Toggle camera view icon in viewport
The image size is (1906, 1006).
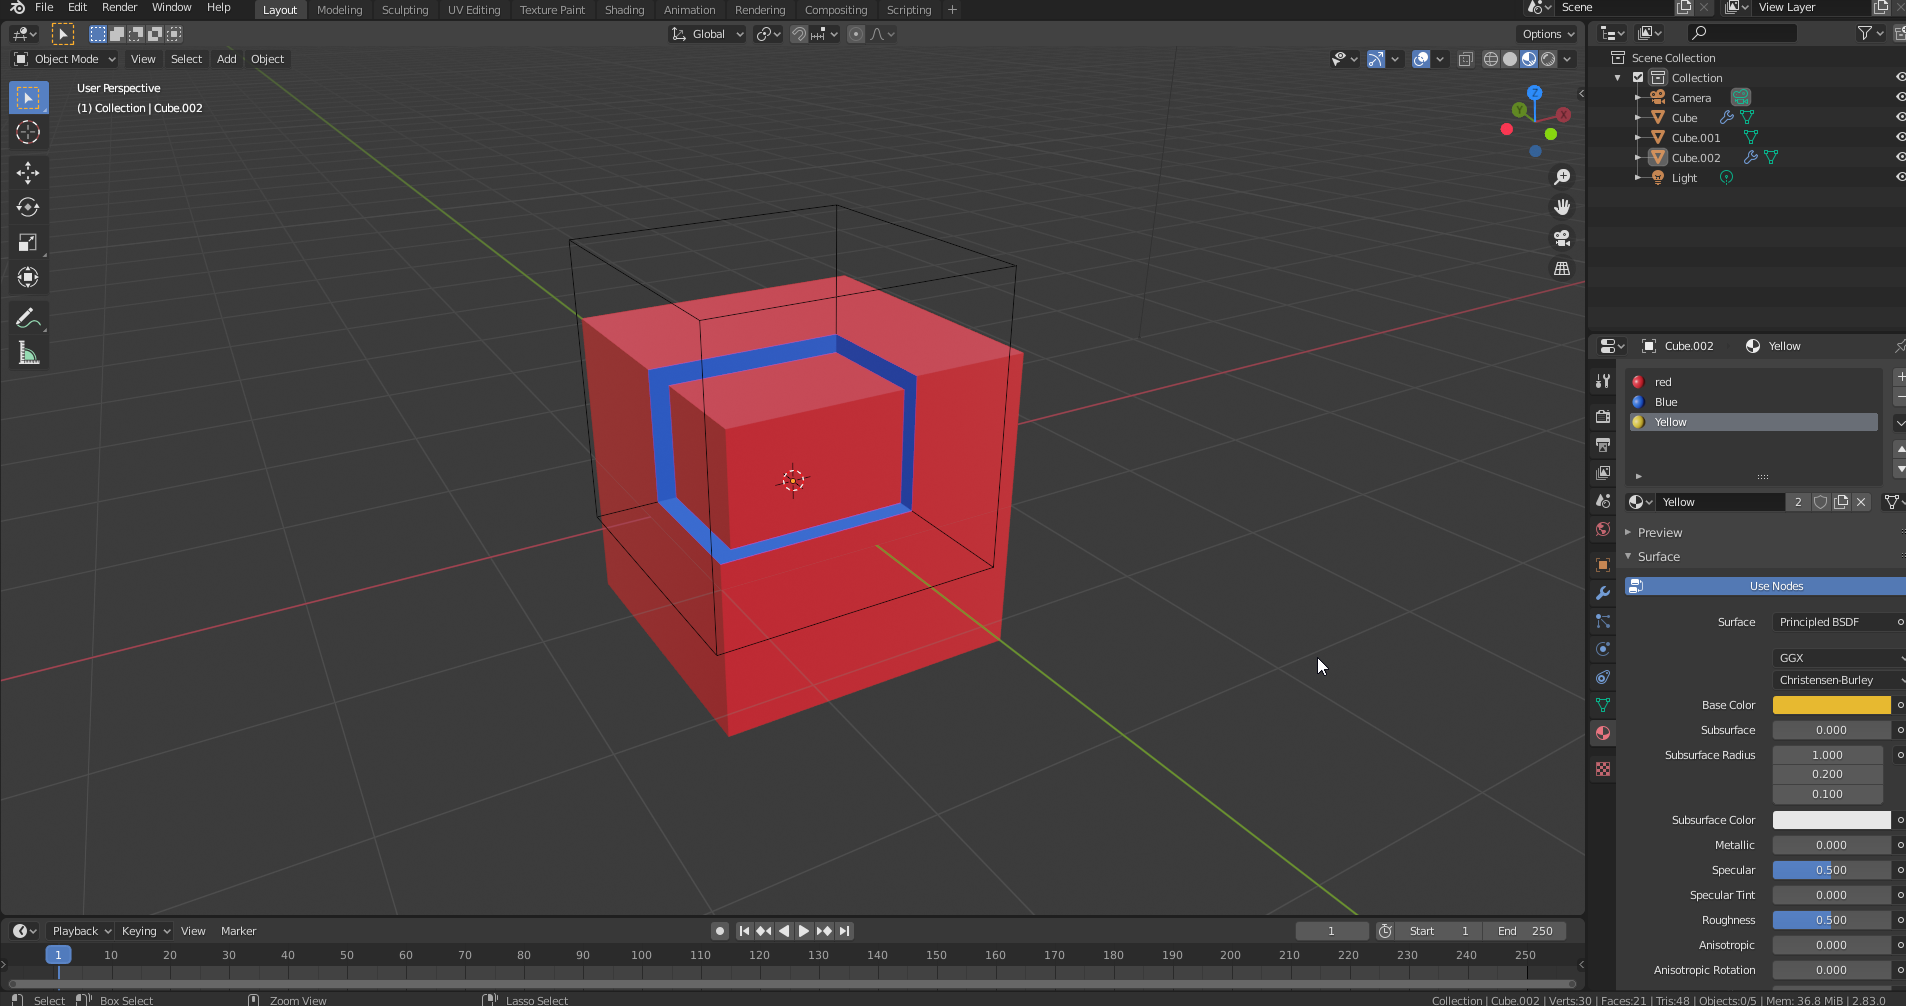1561,238
